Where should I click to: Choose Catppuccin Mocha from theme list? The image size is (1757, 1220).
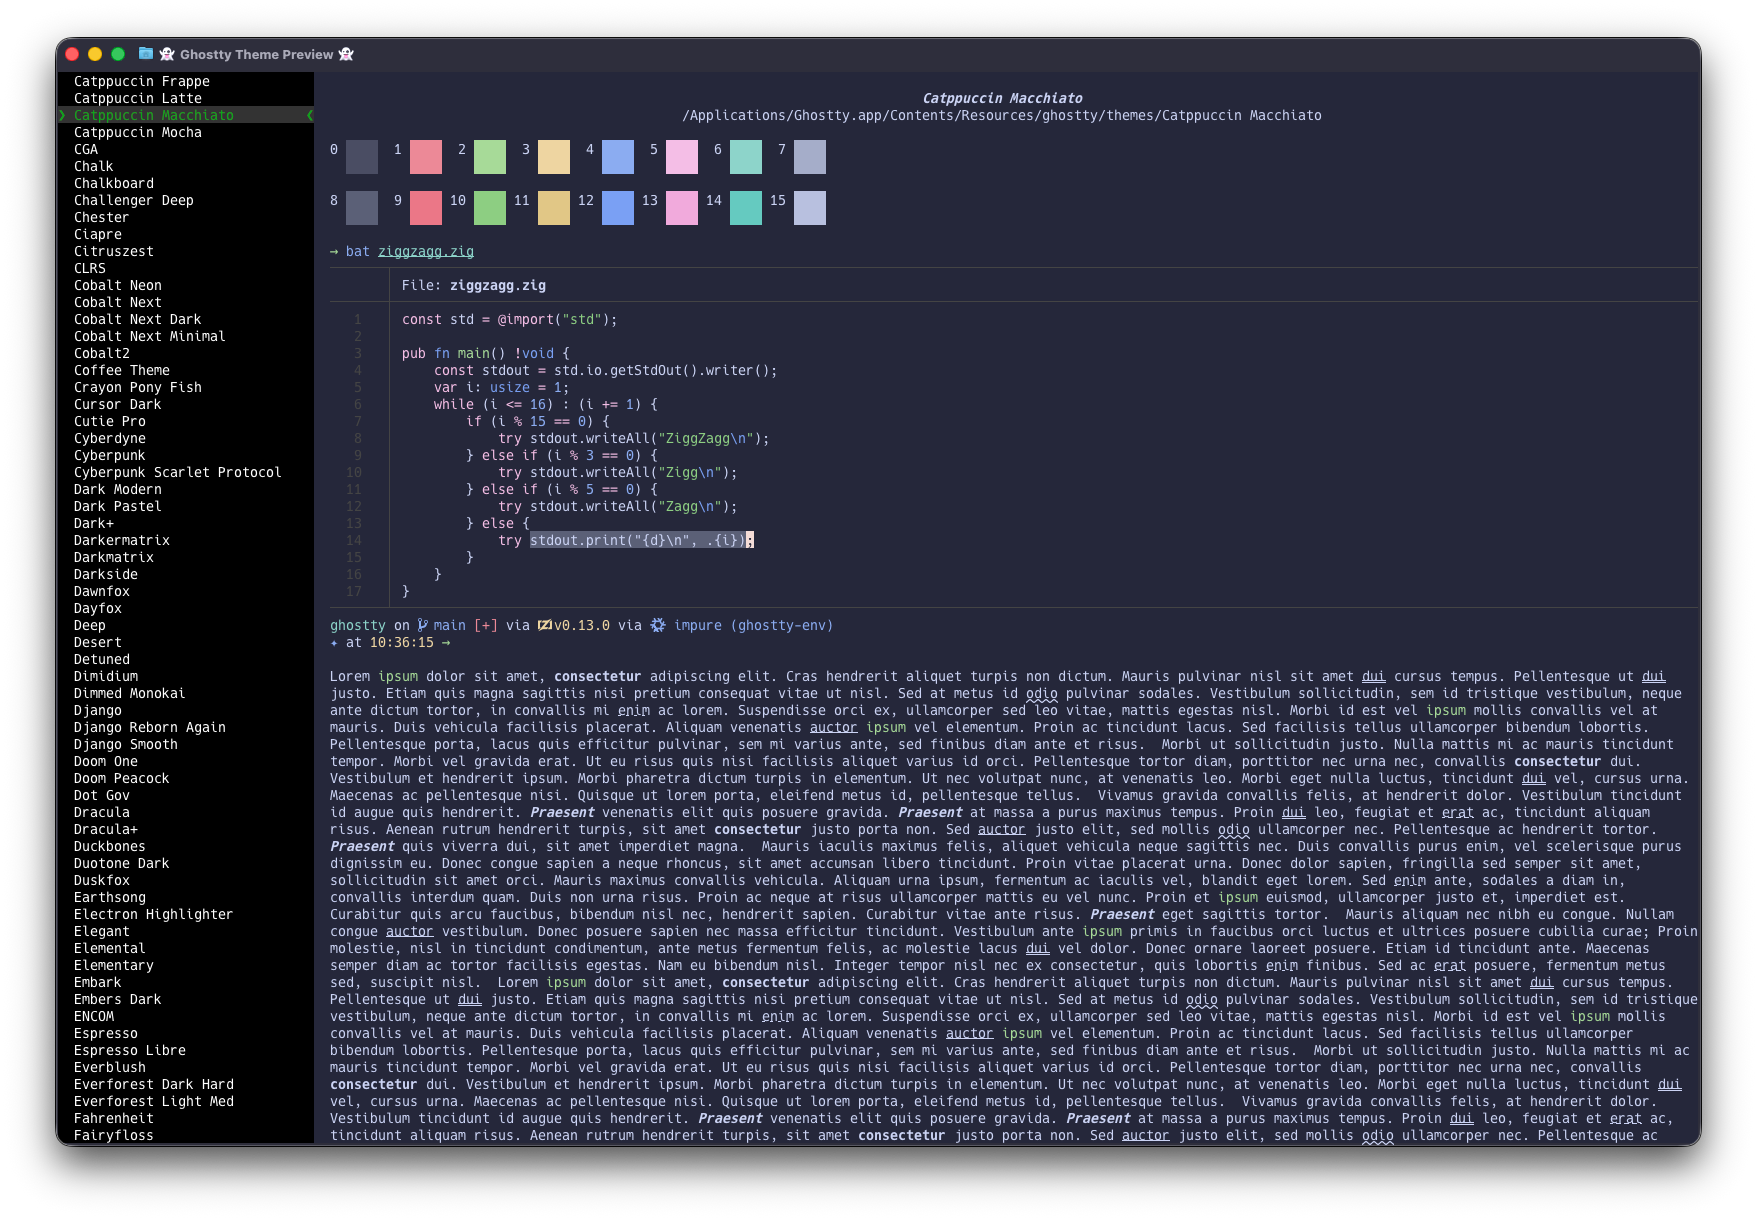point(138,132)
